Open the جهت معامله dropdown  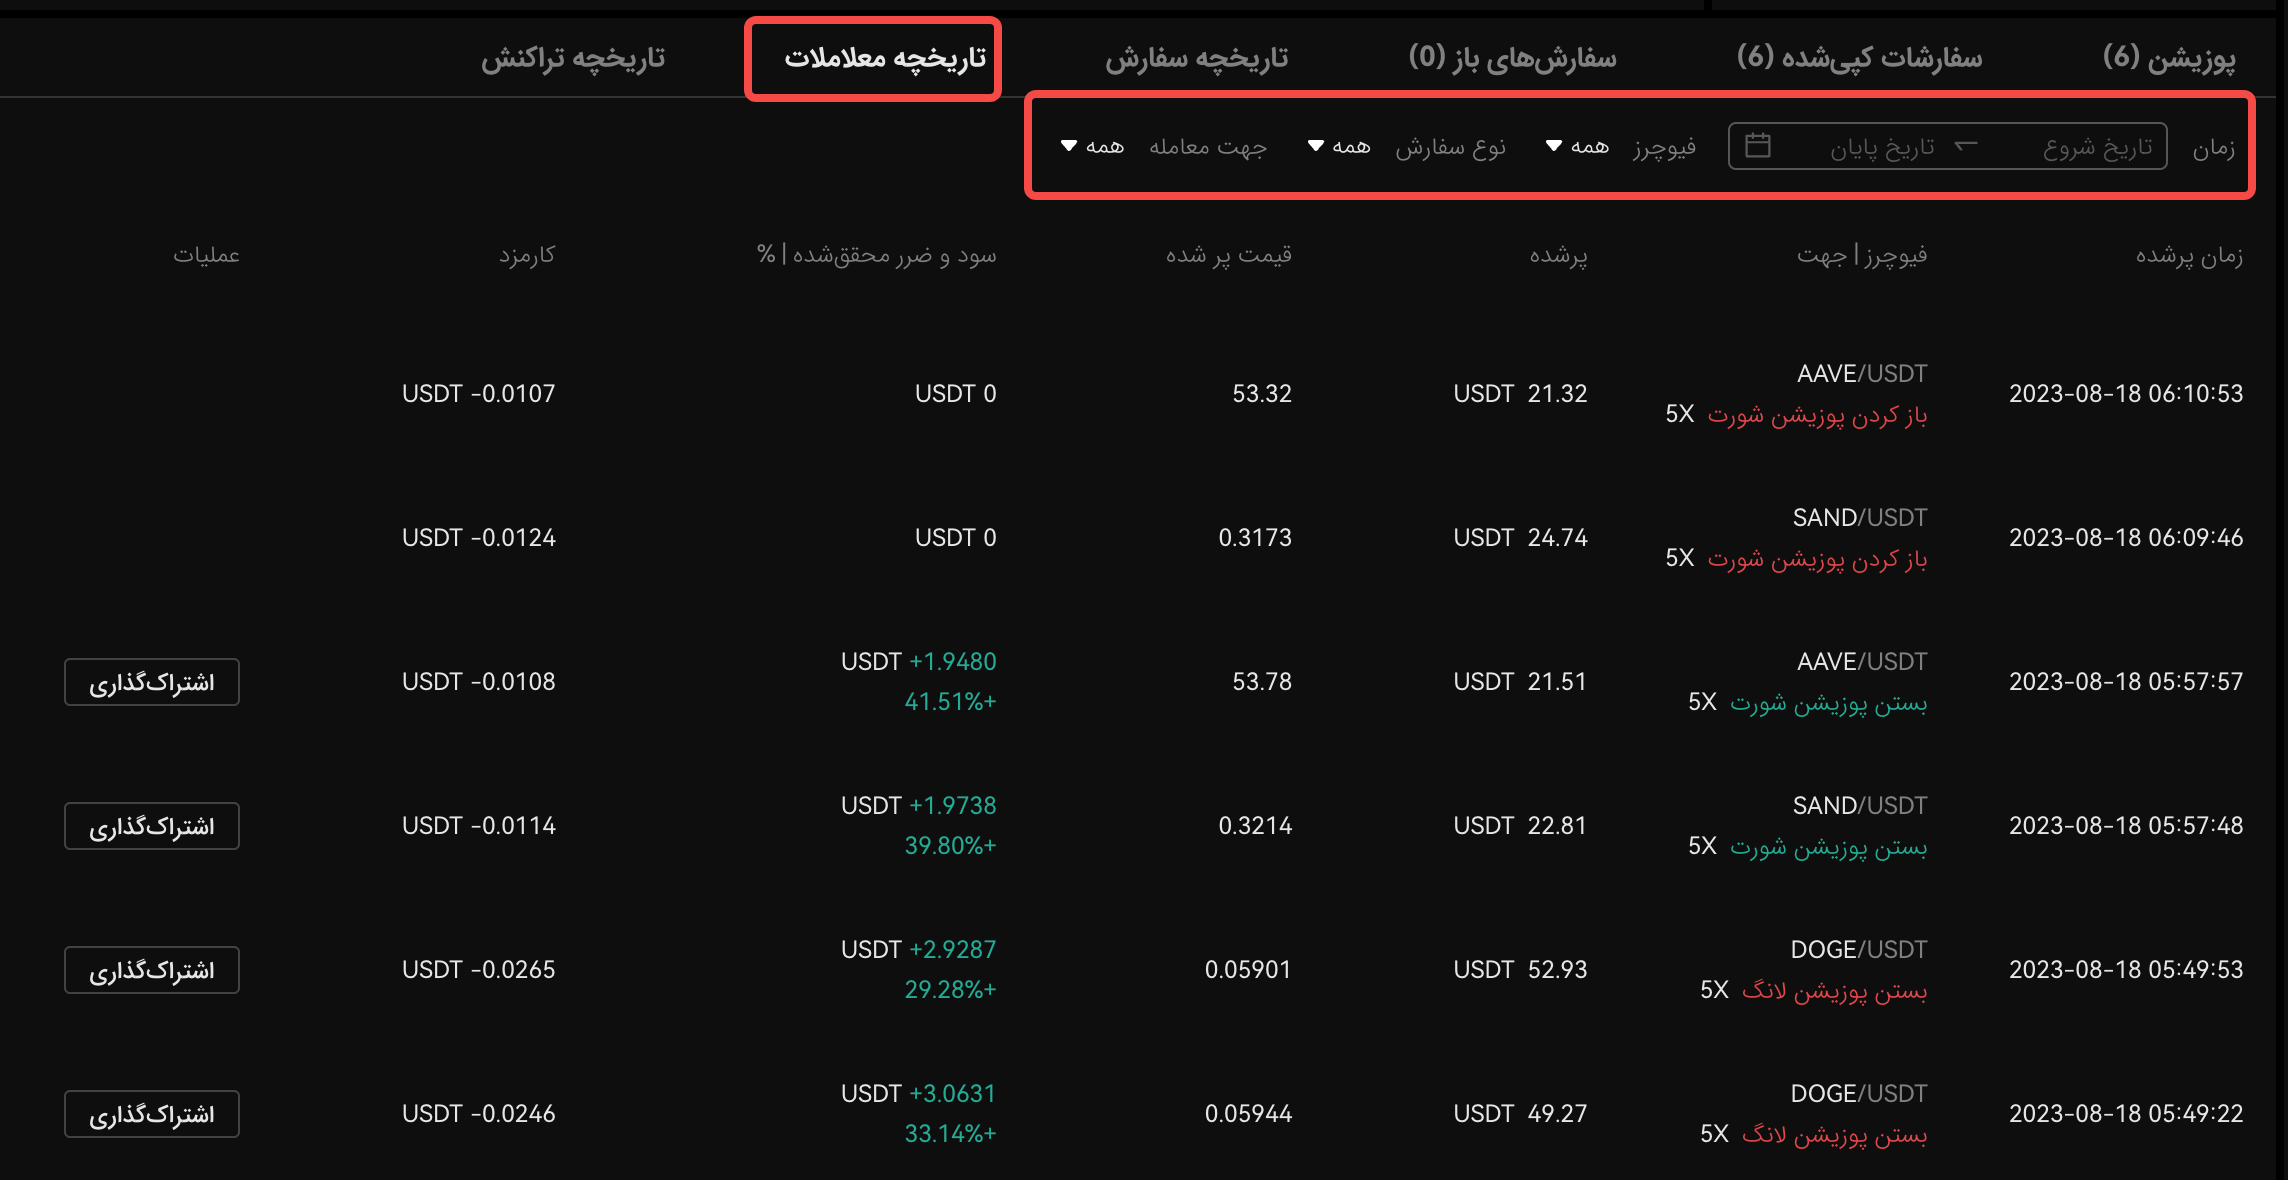(1092, 147)
